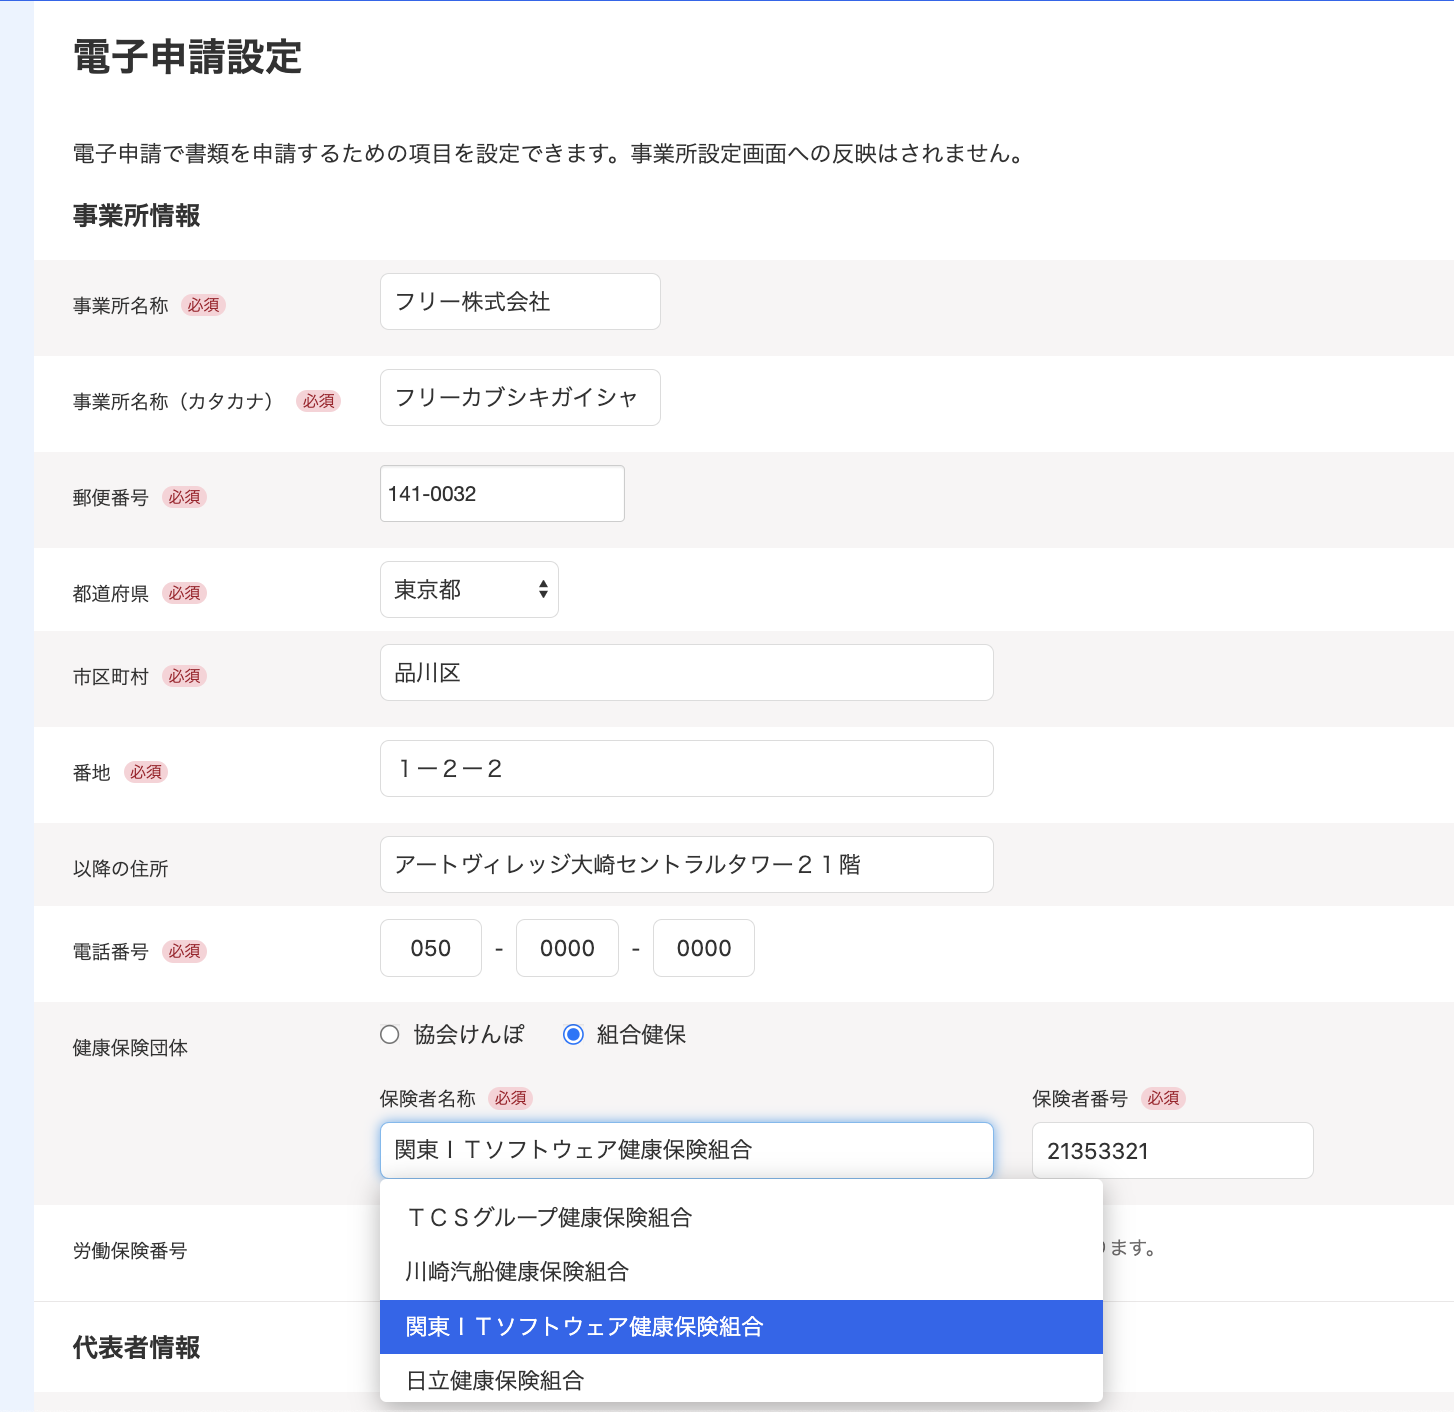
Task: Select the 組合健保 radio button
Action: click(573, 1035)
